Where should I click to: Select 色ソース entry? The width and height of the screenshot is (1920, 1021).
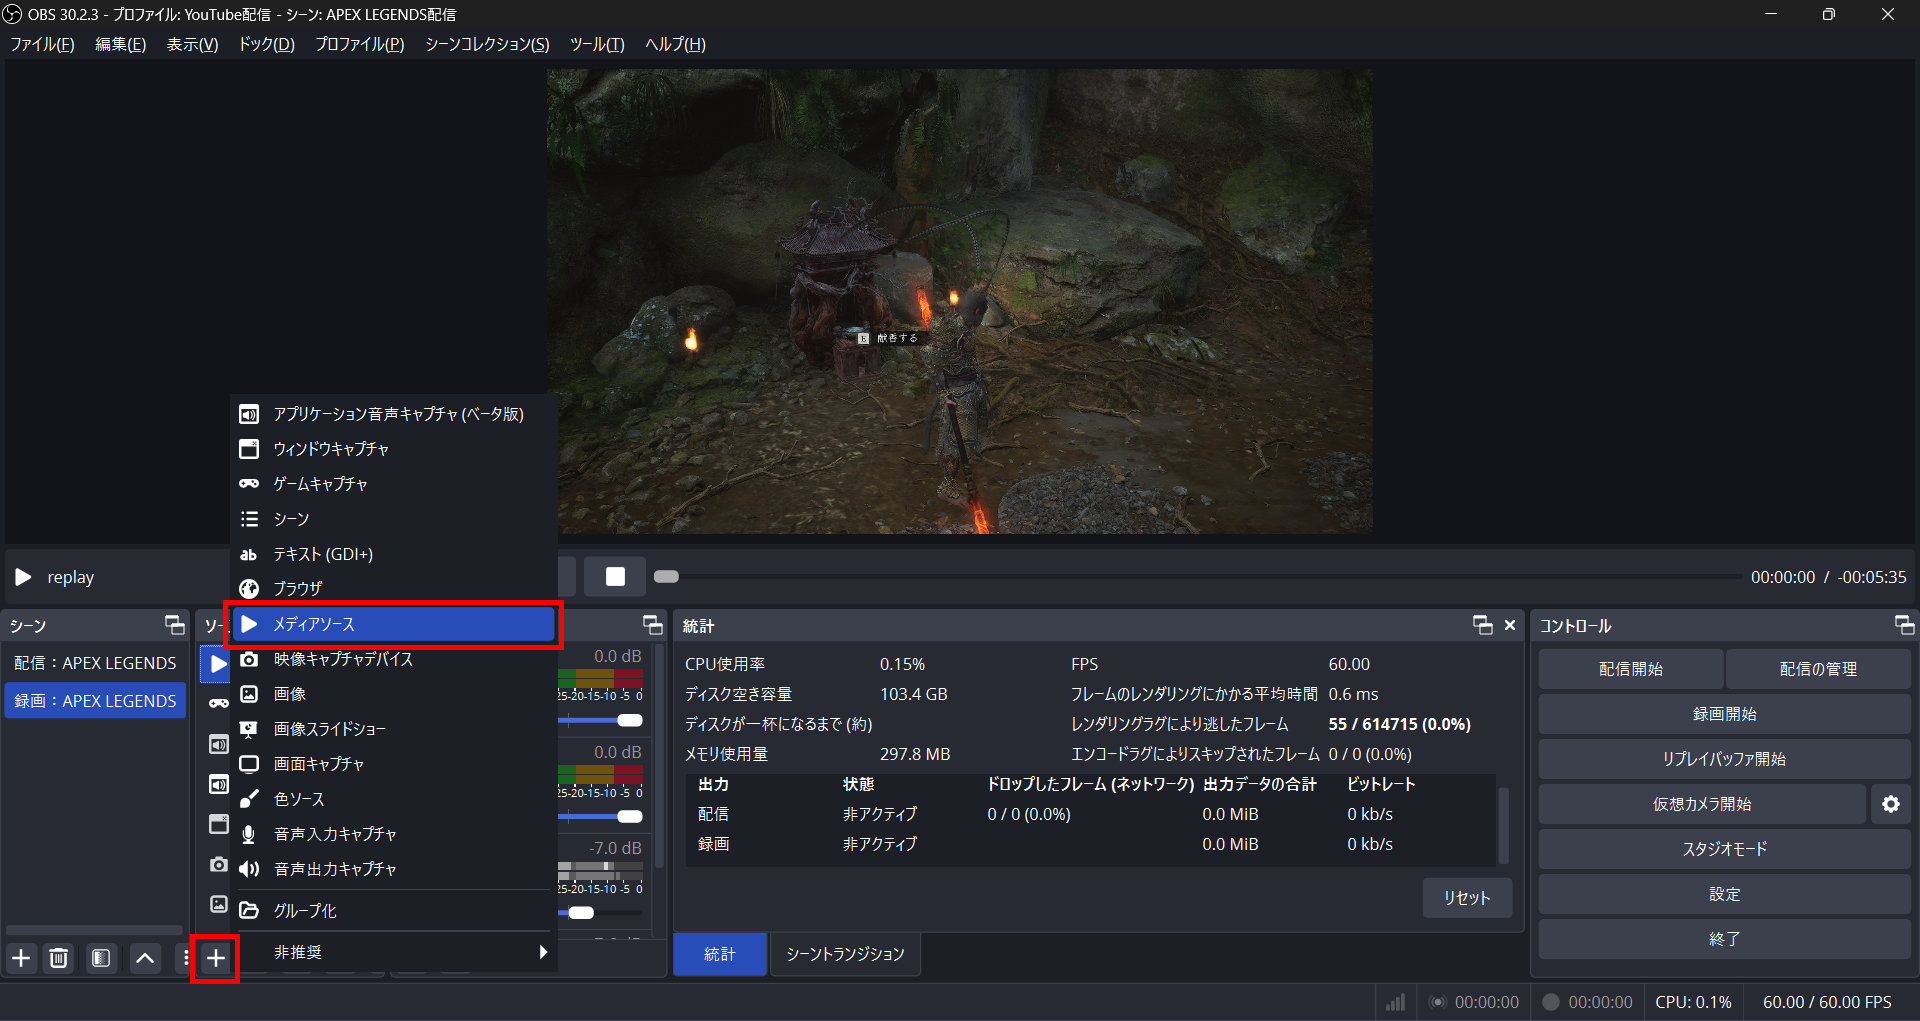click(x=394, y=799)
